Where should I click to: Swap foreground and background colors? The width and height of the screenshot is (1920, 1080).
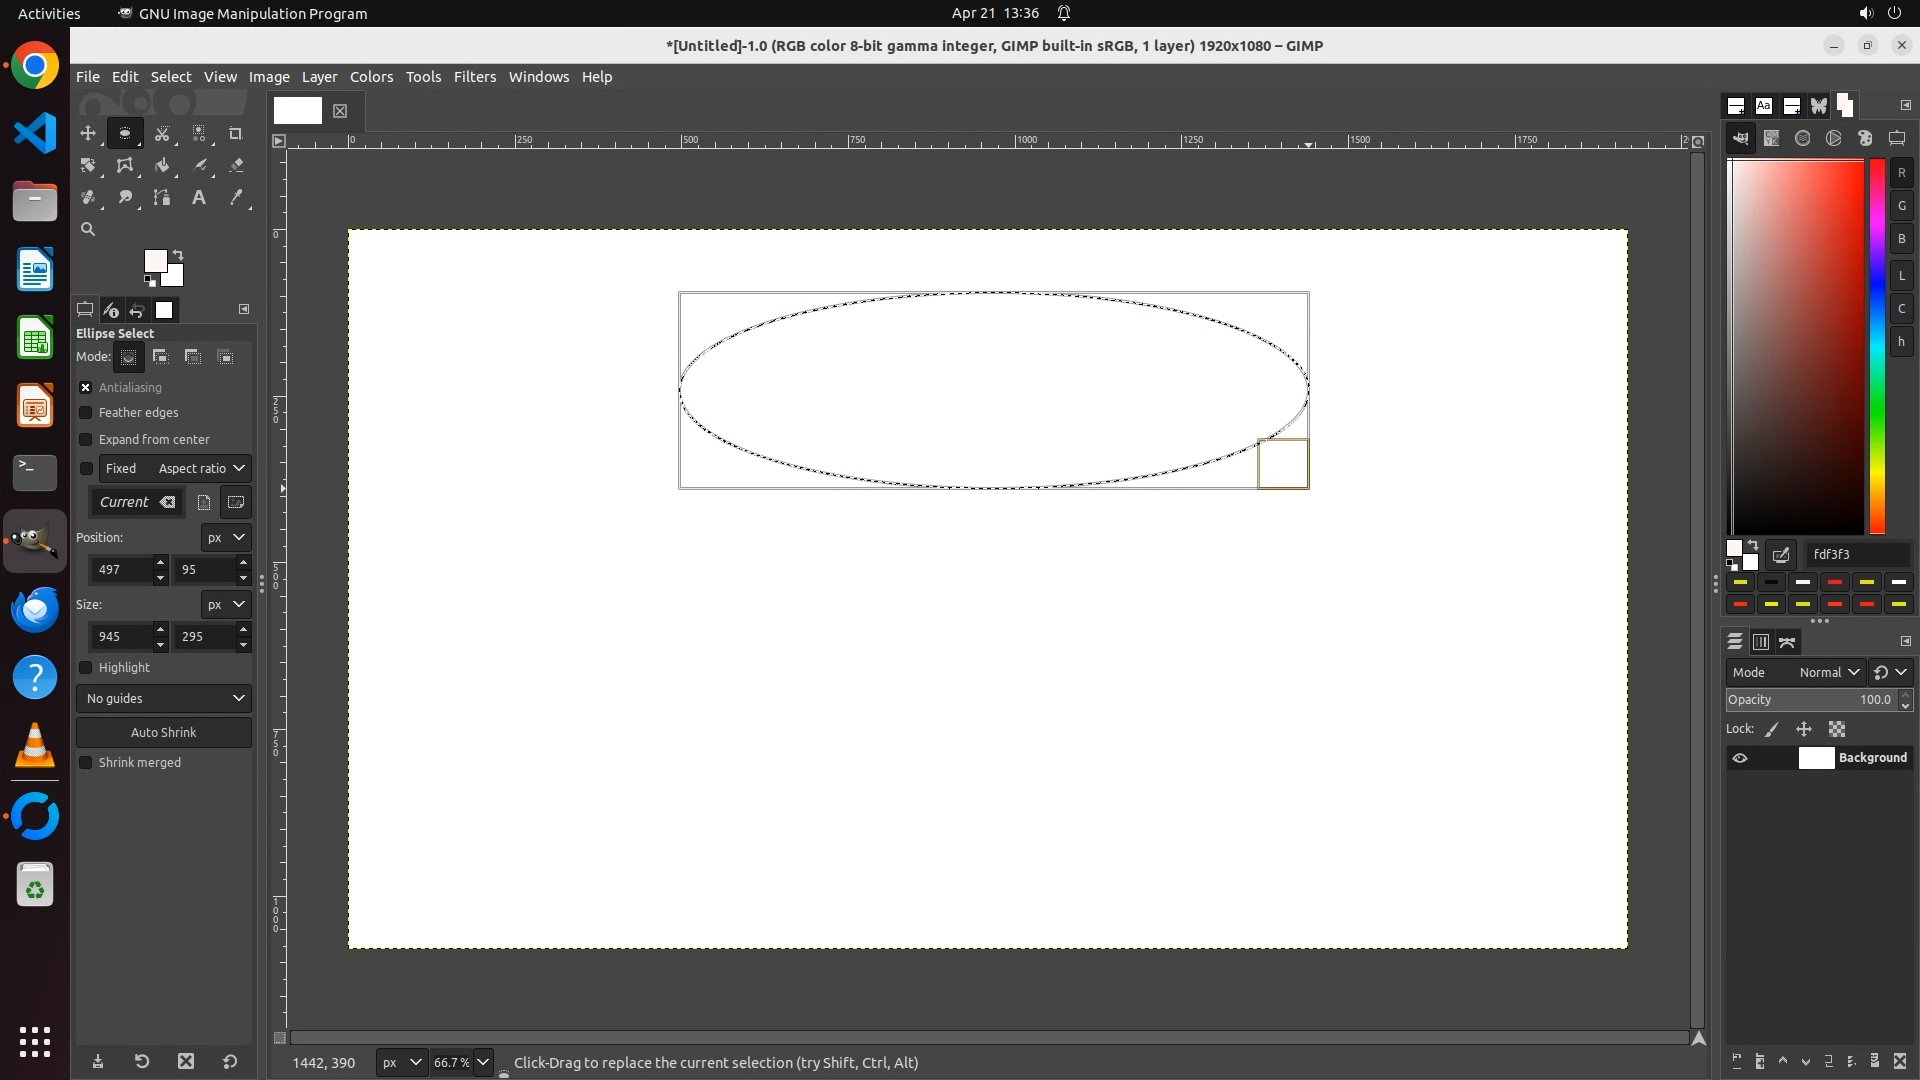[x=178, y=254]
